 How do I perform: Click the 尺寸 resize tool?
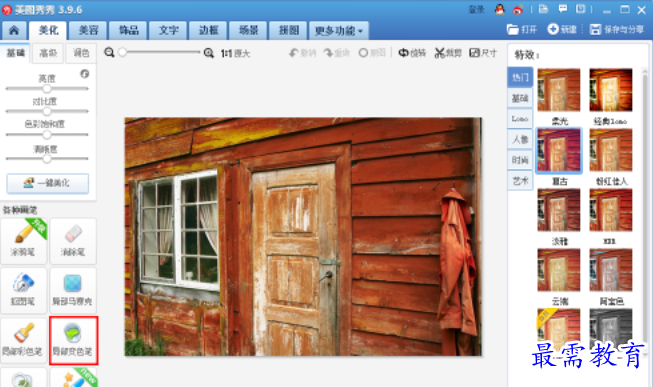click(x=483, y=53)
